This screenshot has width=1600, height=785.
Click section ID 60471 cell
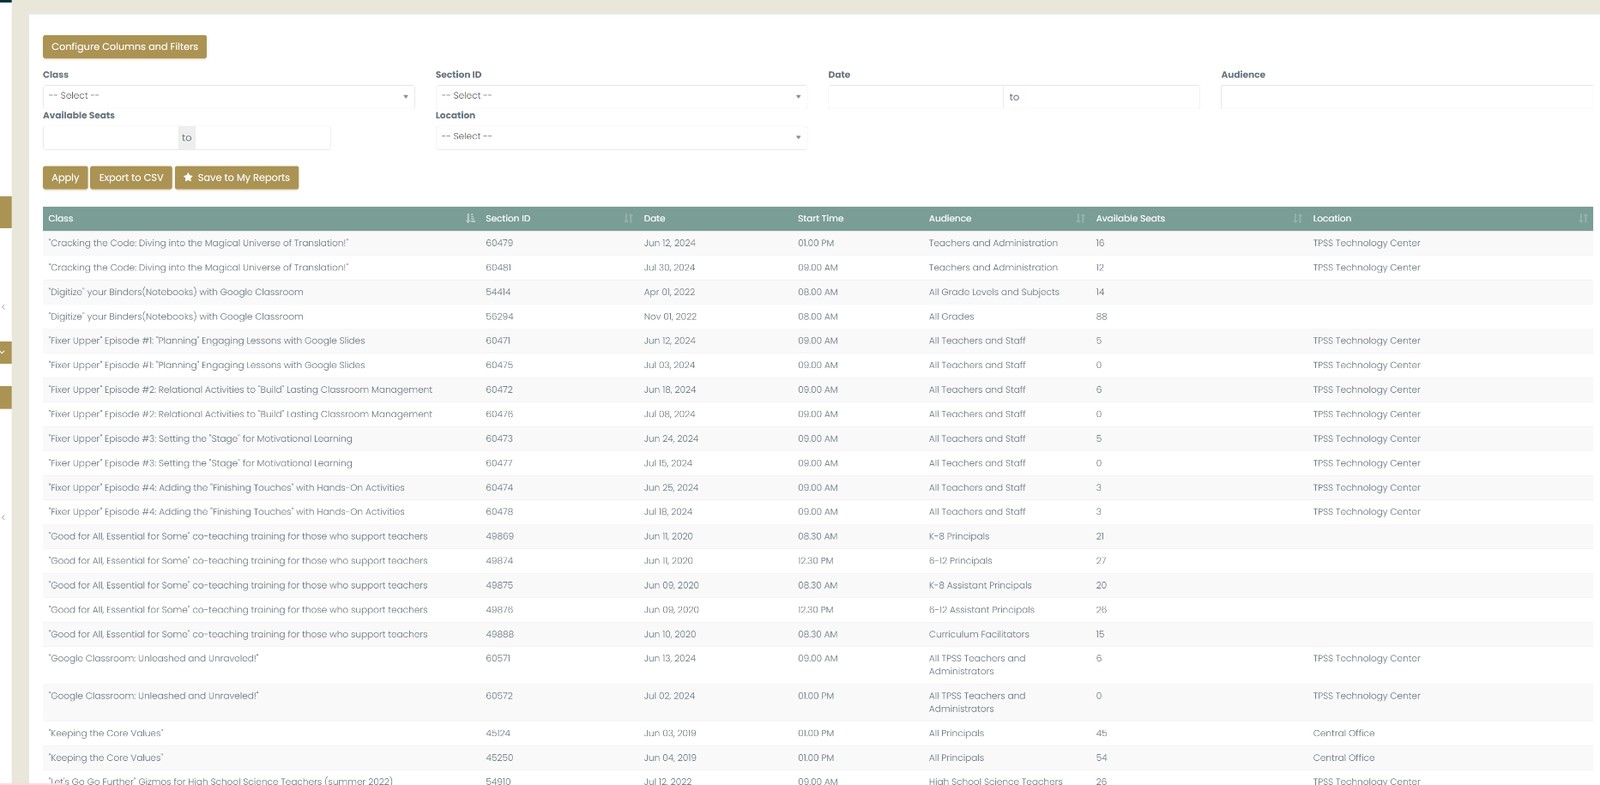click(x=498, y=341)
